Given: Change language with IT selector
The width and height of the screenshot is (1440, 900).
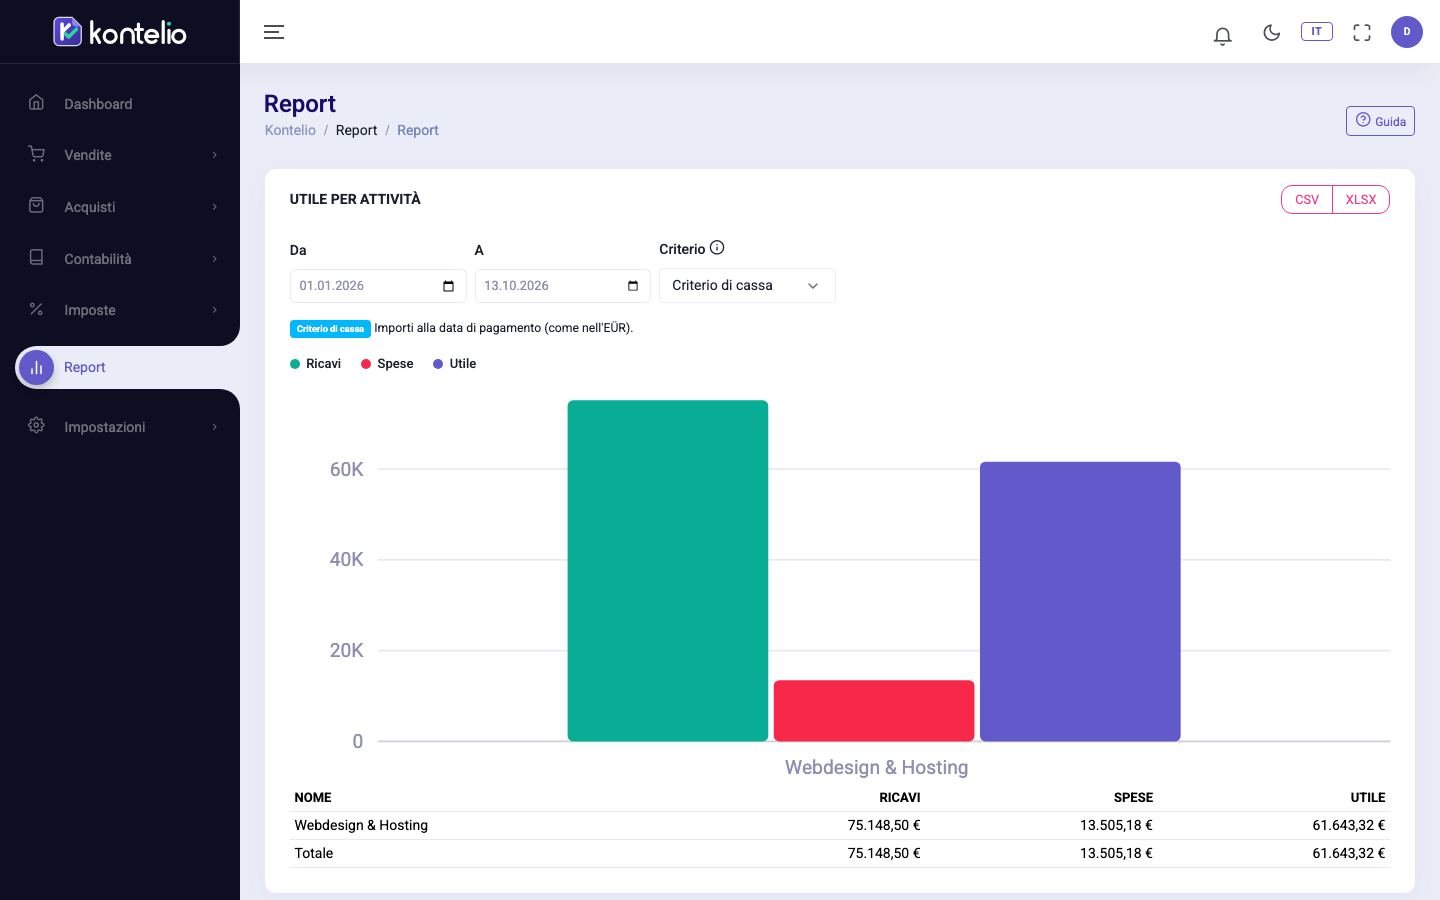Looking at the screenshot, I should tap(1317, 32).
